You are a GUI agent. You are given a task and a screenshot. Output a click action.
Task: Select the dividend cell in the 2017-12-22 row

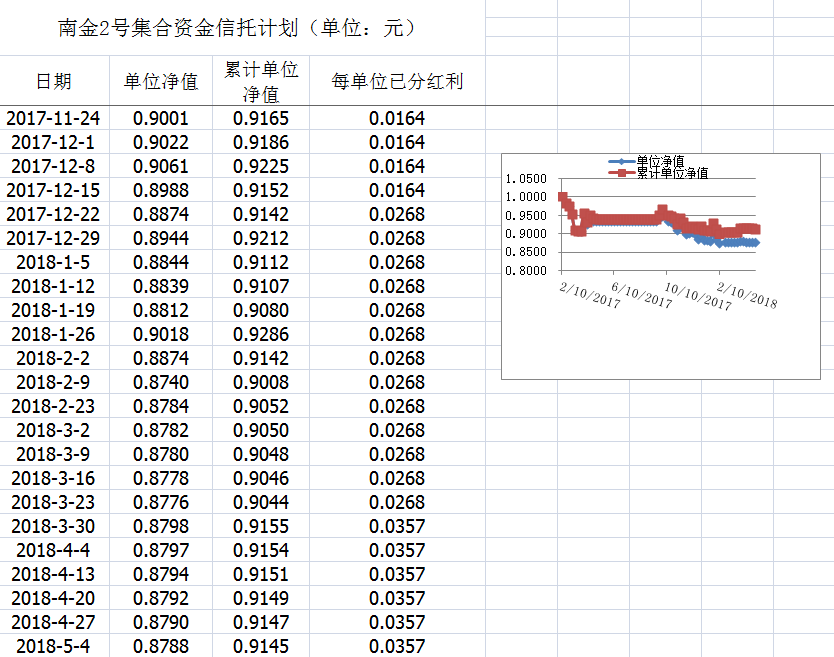click(396, 214)
